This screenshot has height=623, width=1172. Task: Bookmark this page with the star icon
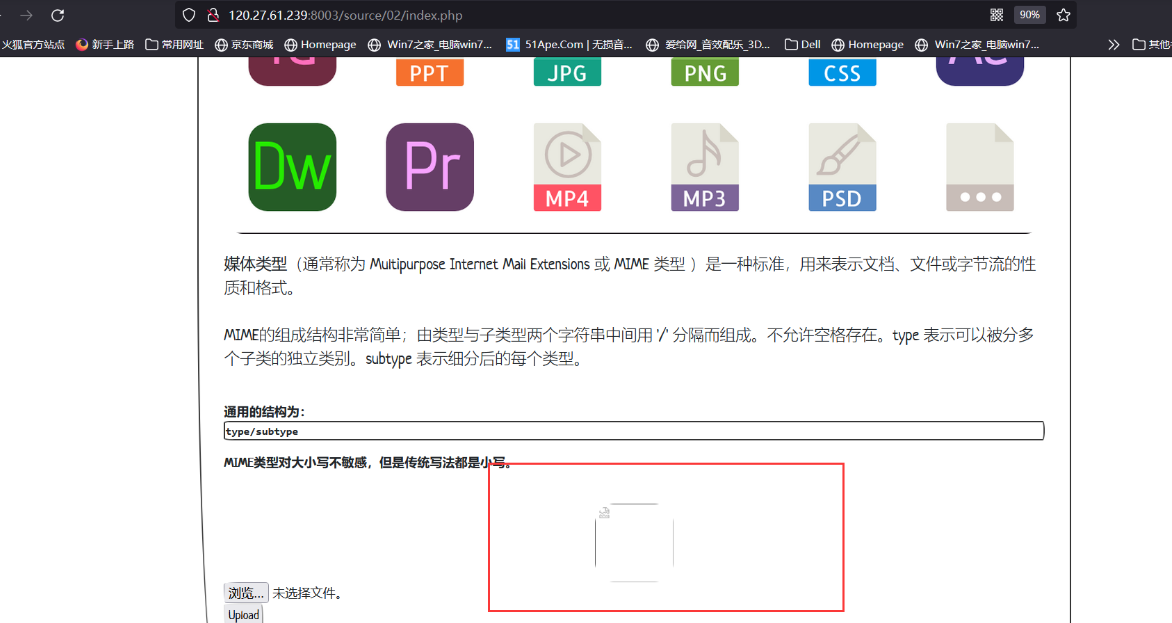(x=1064, y=15)
